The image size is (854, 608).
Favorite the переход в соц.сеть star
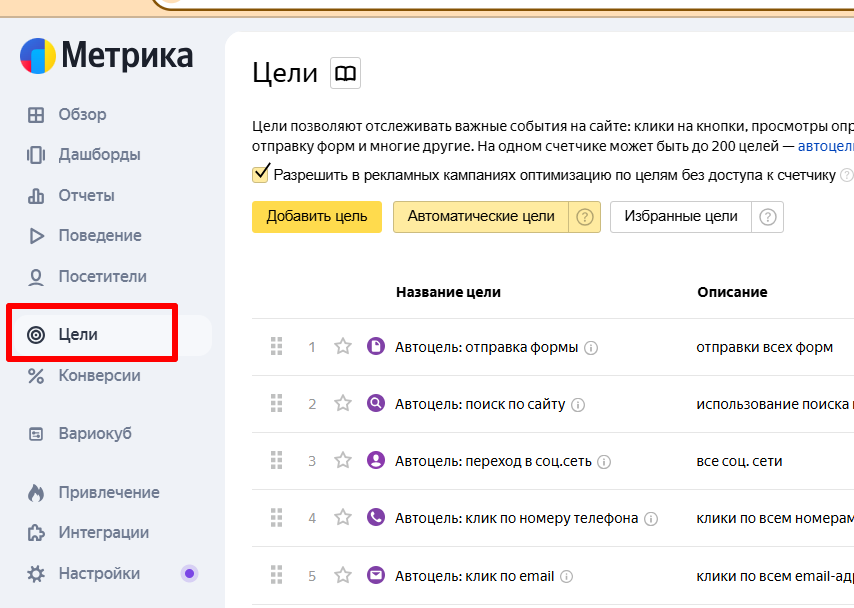(343, 460)
